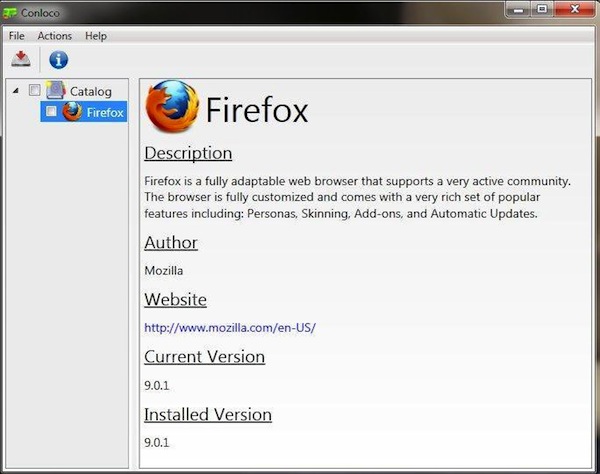The width and height of the screenshot is (600, 474).
Task: Click the install download toolbar icon
Action: coord(21,59)
